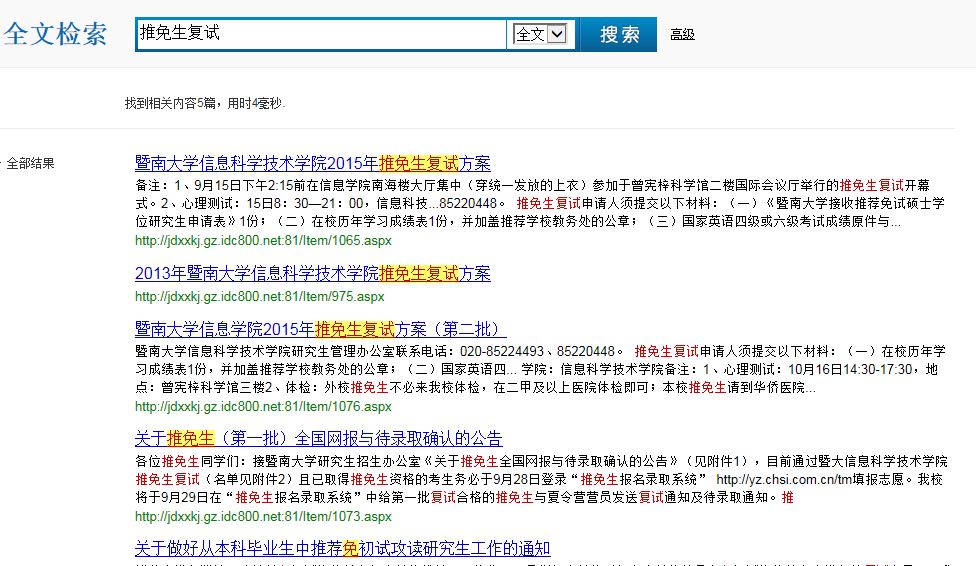Open result 关于做好从本科毕业生中推荐免初试攻读研究生工作的通知
Viewport: 976px width, 566px height.
342,549
